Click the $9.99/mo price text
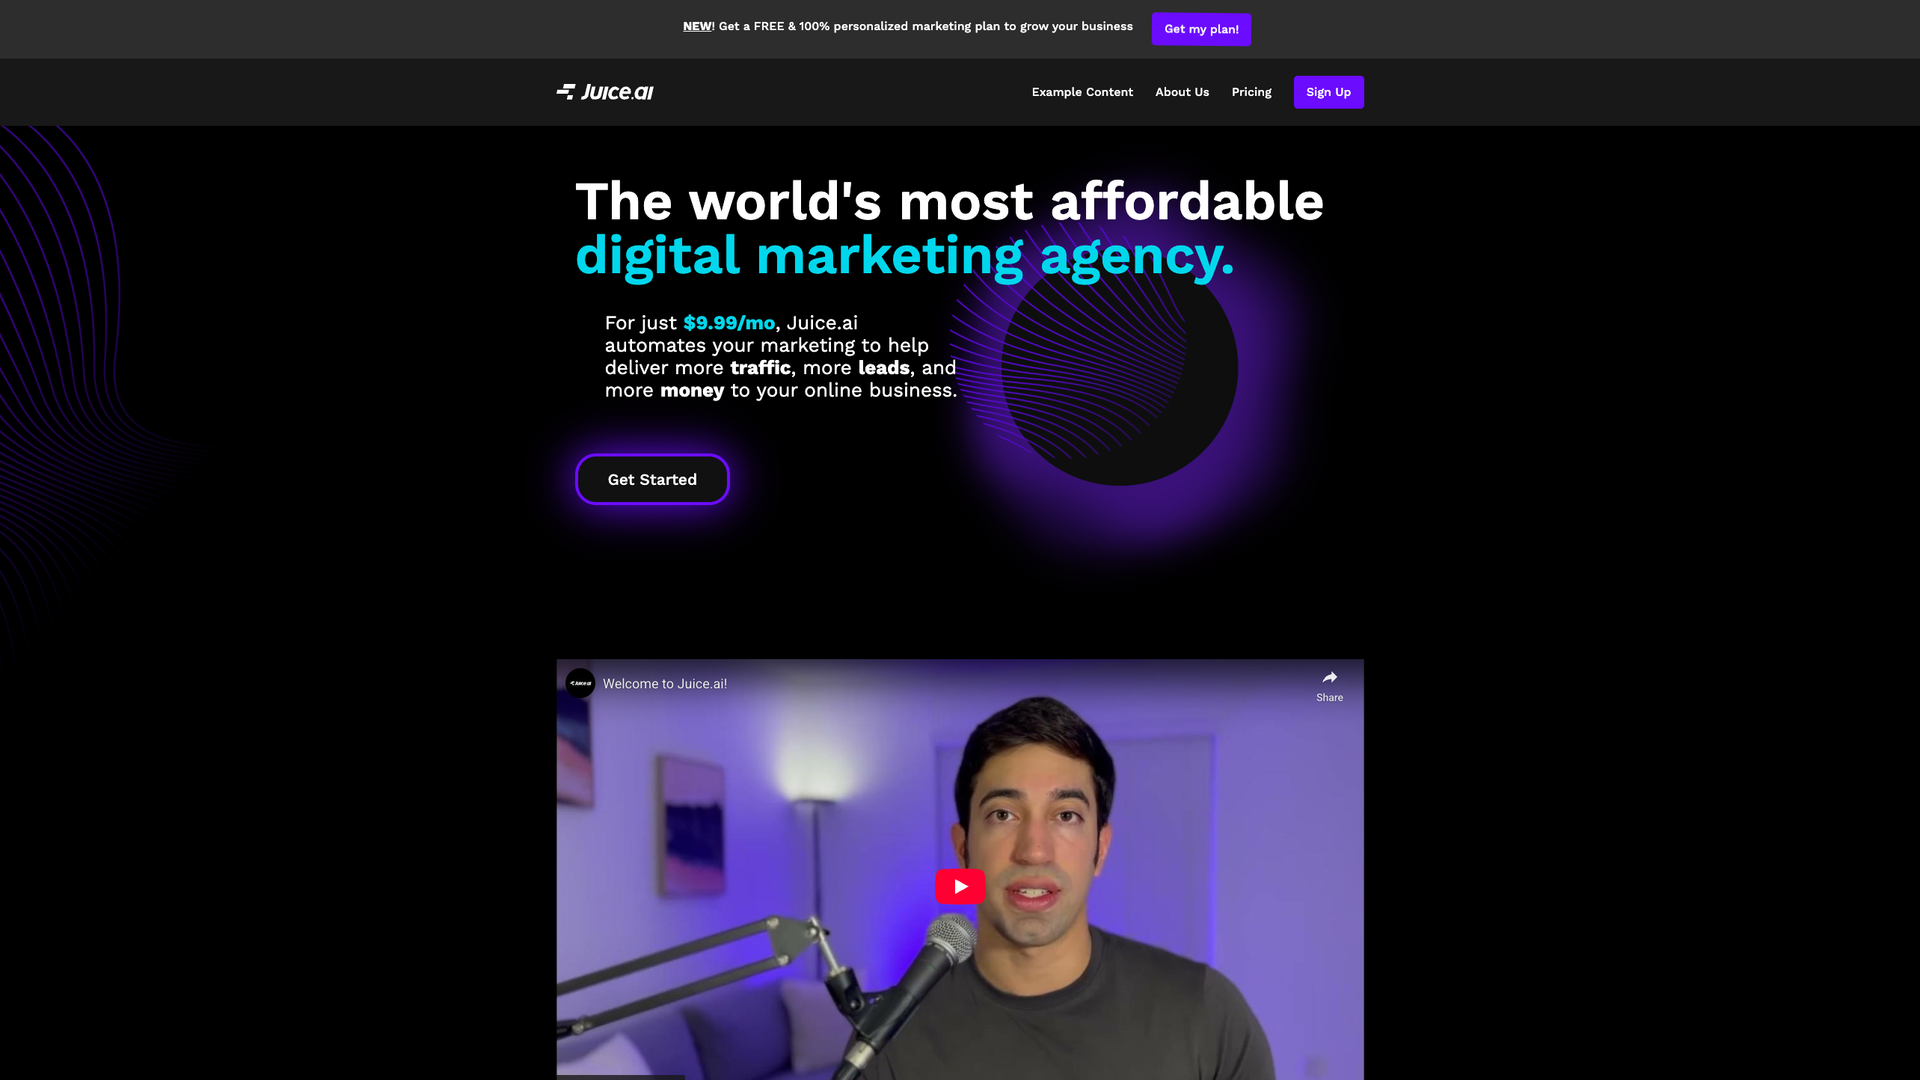This screenshot has height=1080, width=1920. [729, 323]
